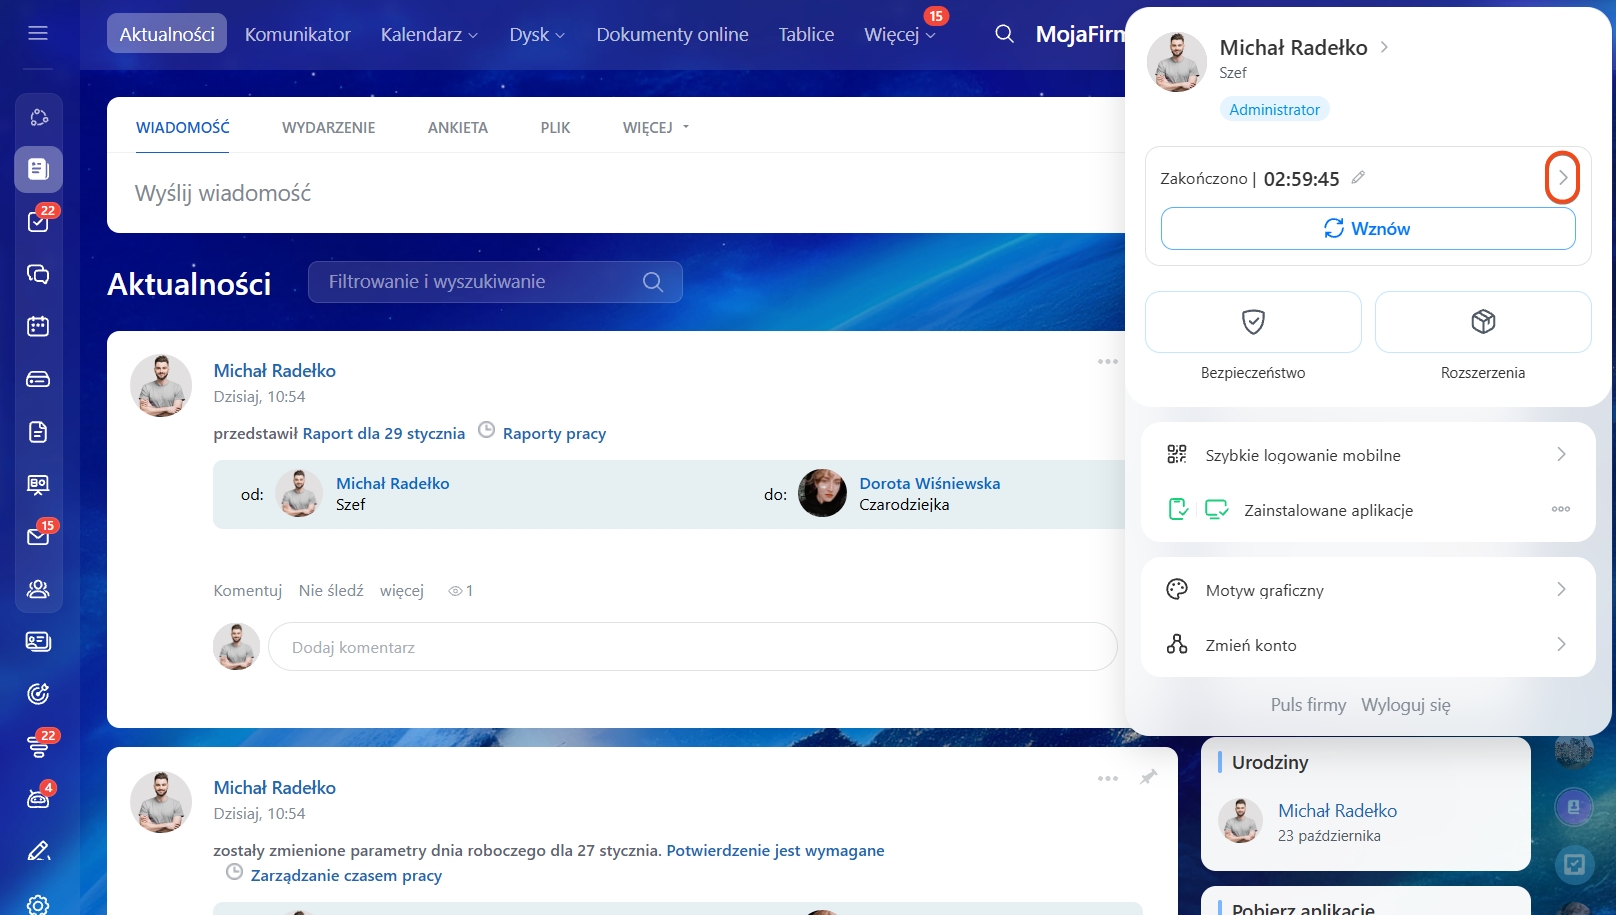Screen dimensions: 1616x915
Task: Open the mail envelope icon with the 15 badge
Action: (x=38, y=537)
